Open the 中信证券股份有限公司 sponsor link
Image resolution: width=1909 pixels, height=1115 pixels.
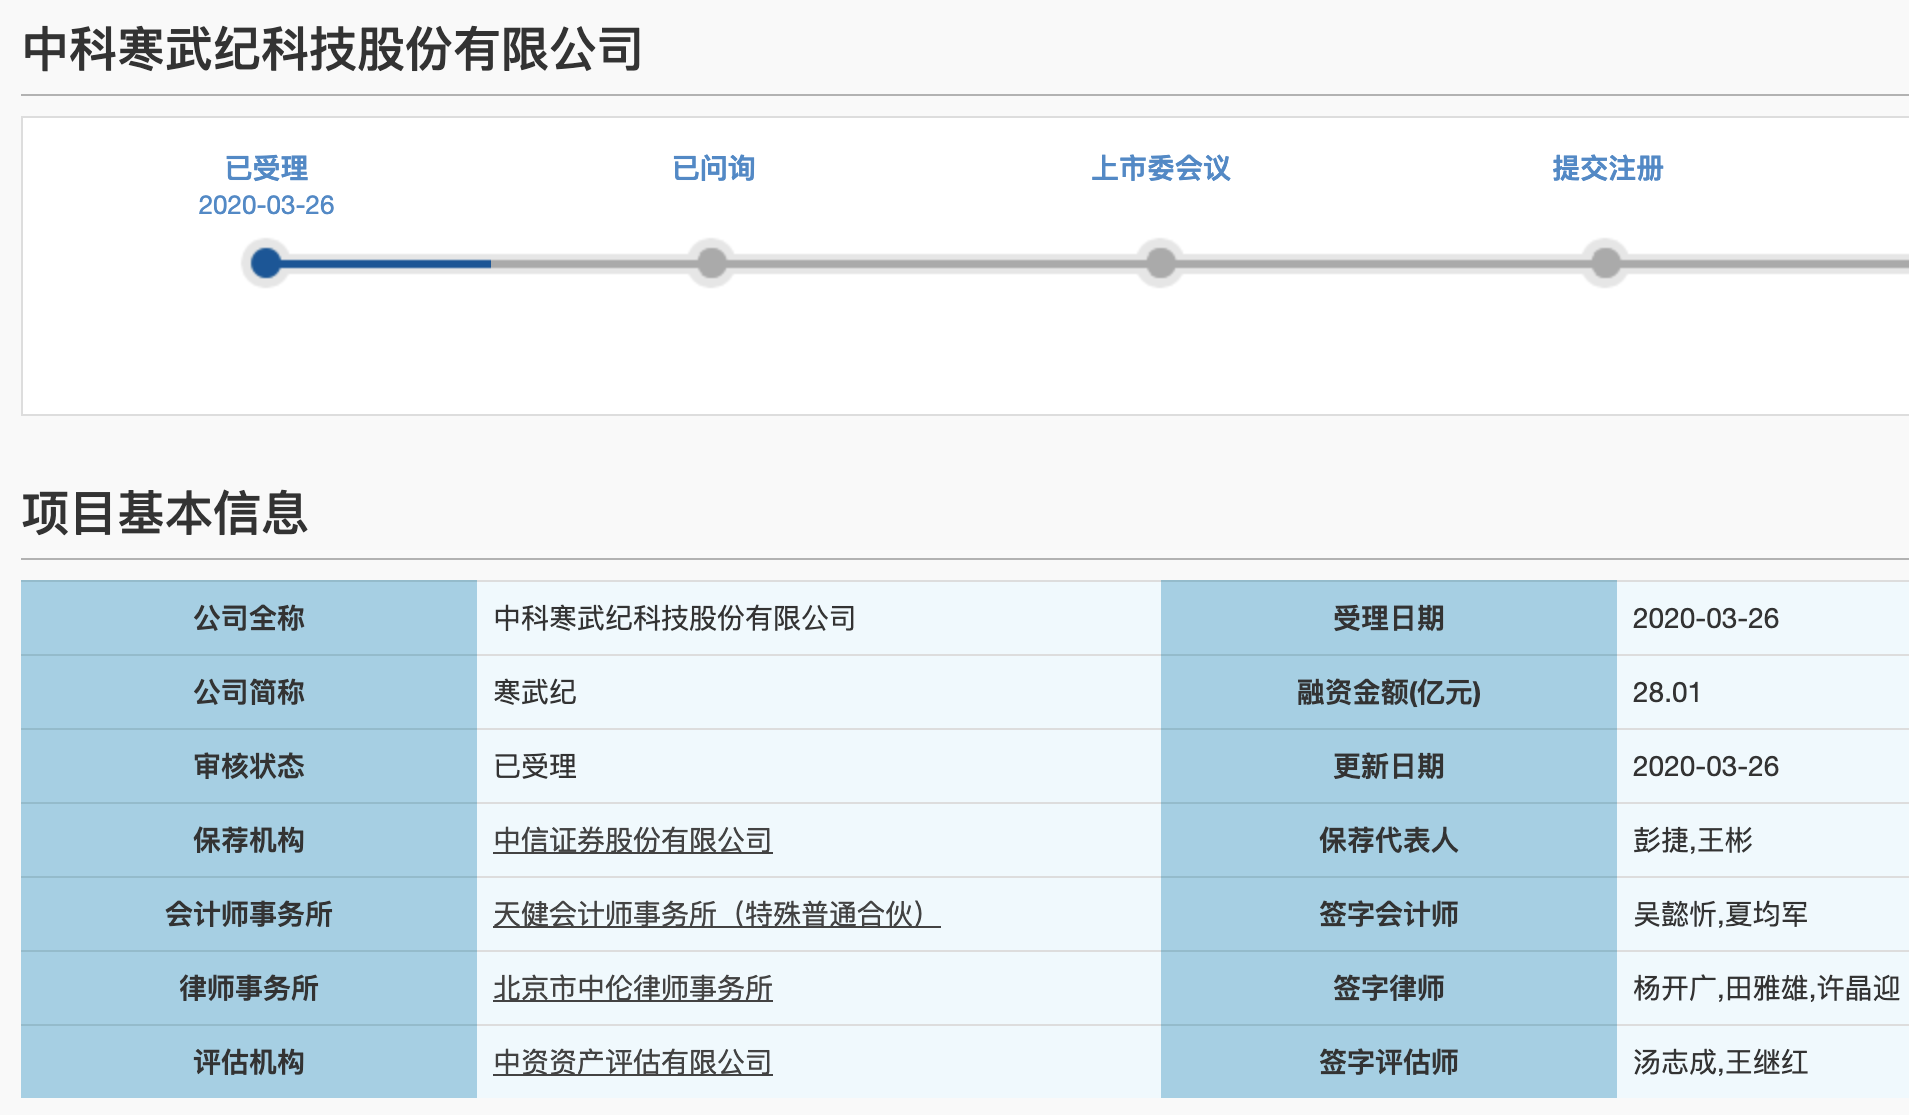pos(632,840)
